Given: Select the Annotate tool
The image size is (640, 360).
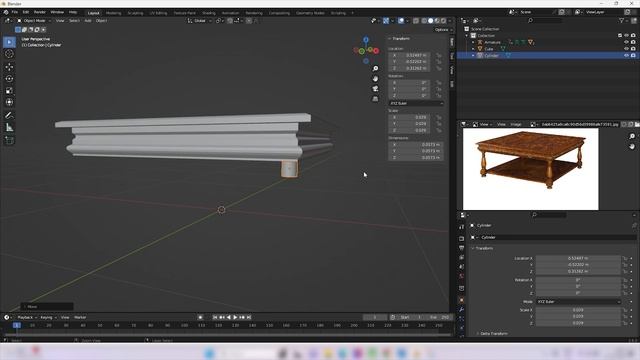Looking at the screenshot, I should pyautogui.click(x=9, y=116).
